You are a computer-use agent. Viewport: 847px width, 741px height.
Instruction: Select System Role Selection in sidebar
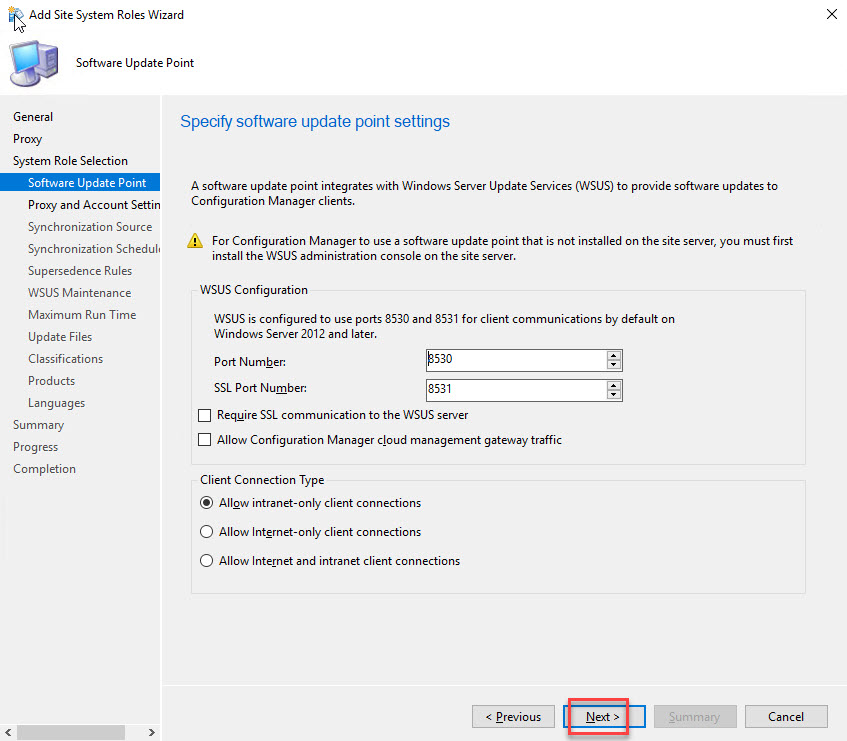click(x=70, y=161)
